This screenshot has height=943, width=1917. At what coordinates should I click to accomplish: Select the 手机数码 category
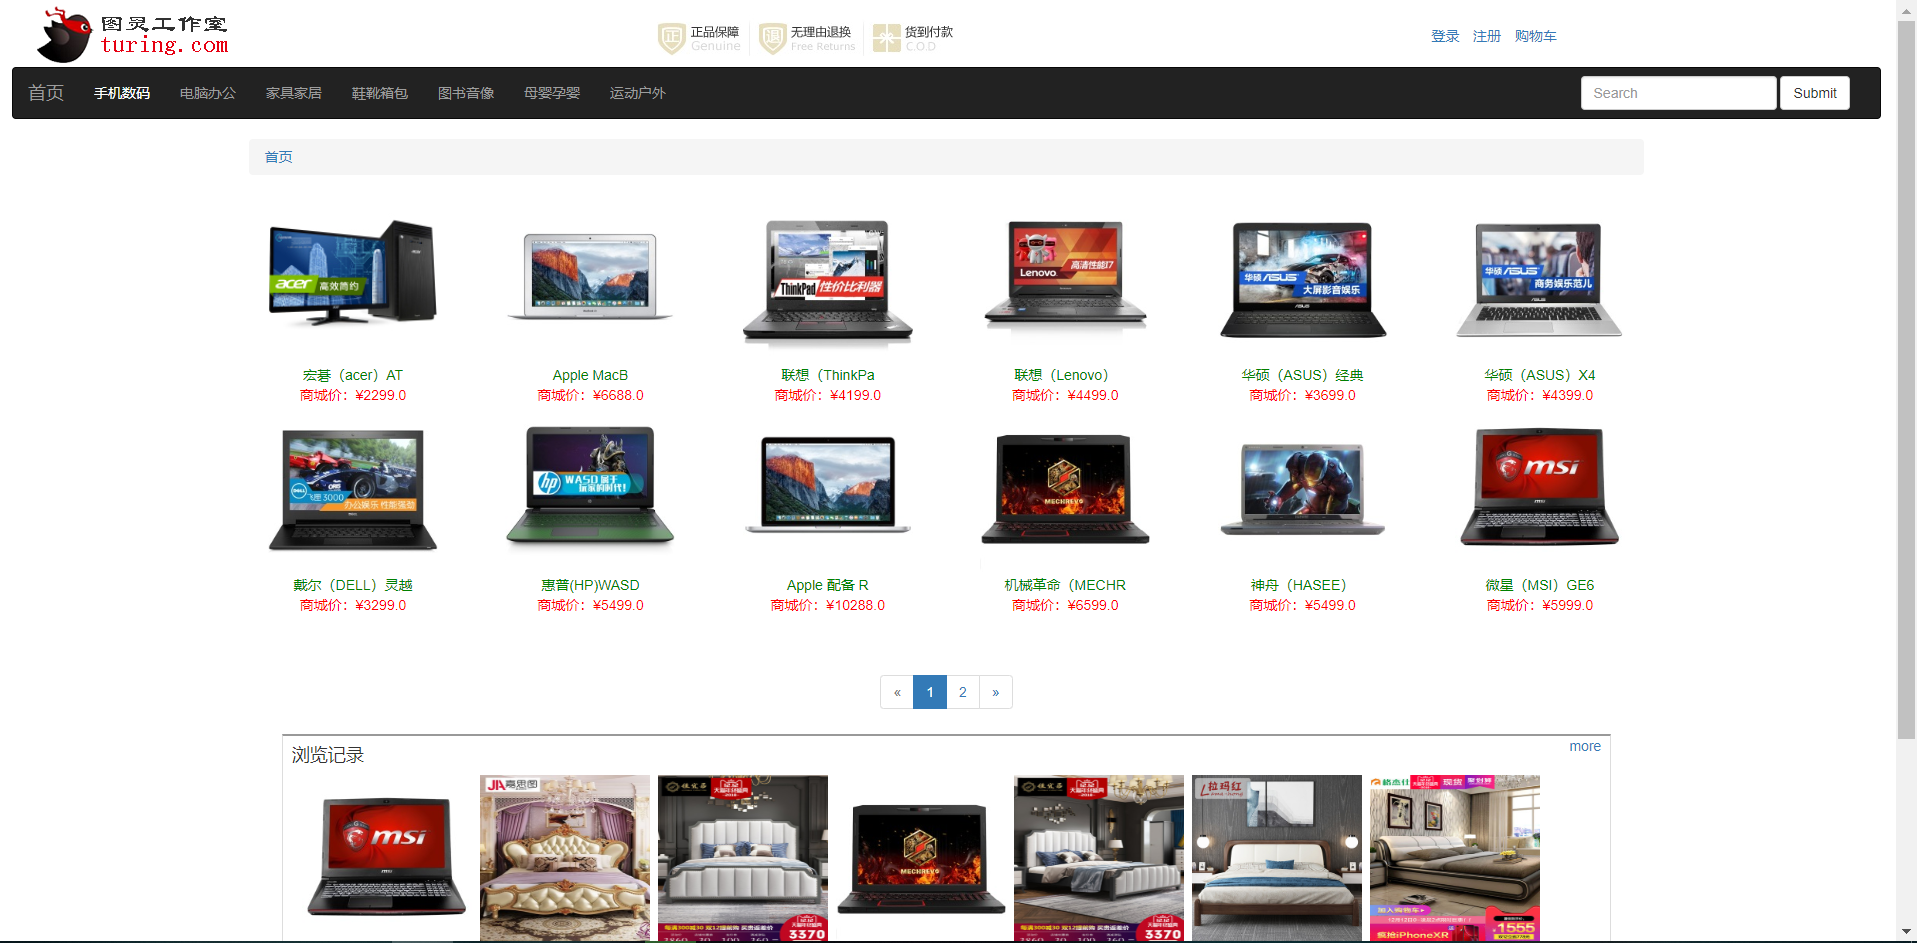(x=122, y=93)
